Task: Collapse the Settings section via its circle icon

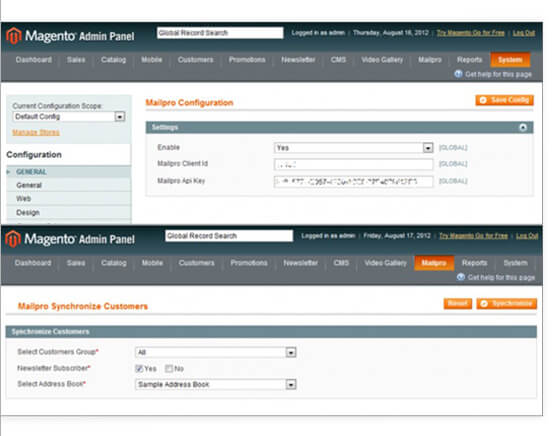Action: (523, 127)
